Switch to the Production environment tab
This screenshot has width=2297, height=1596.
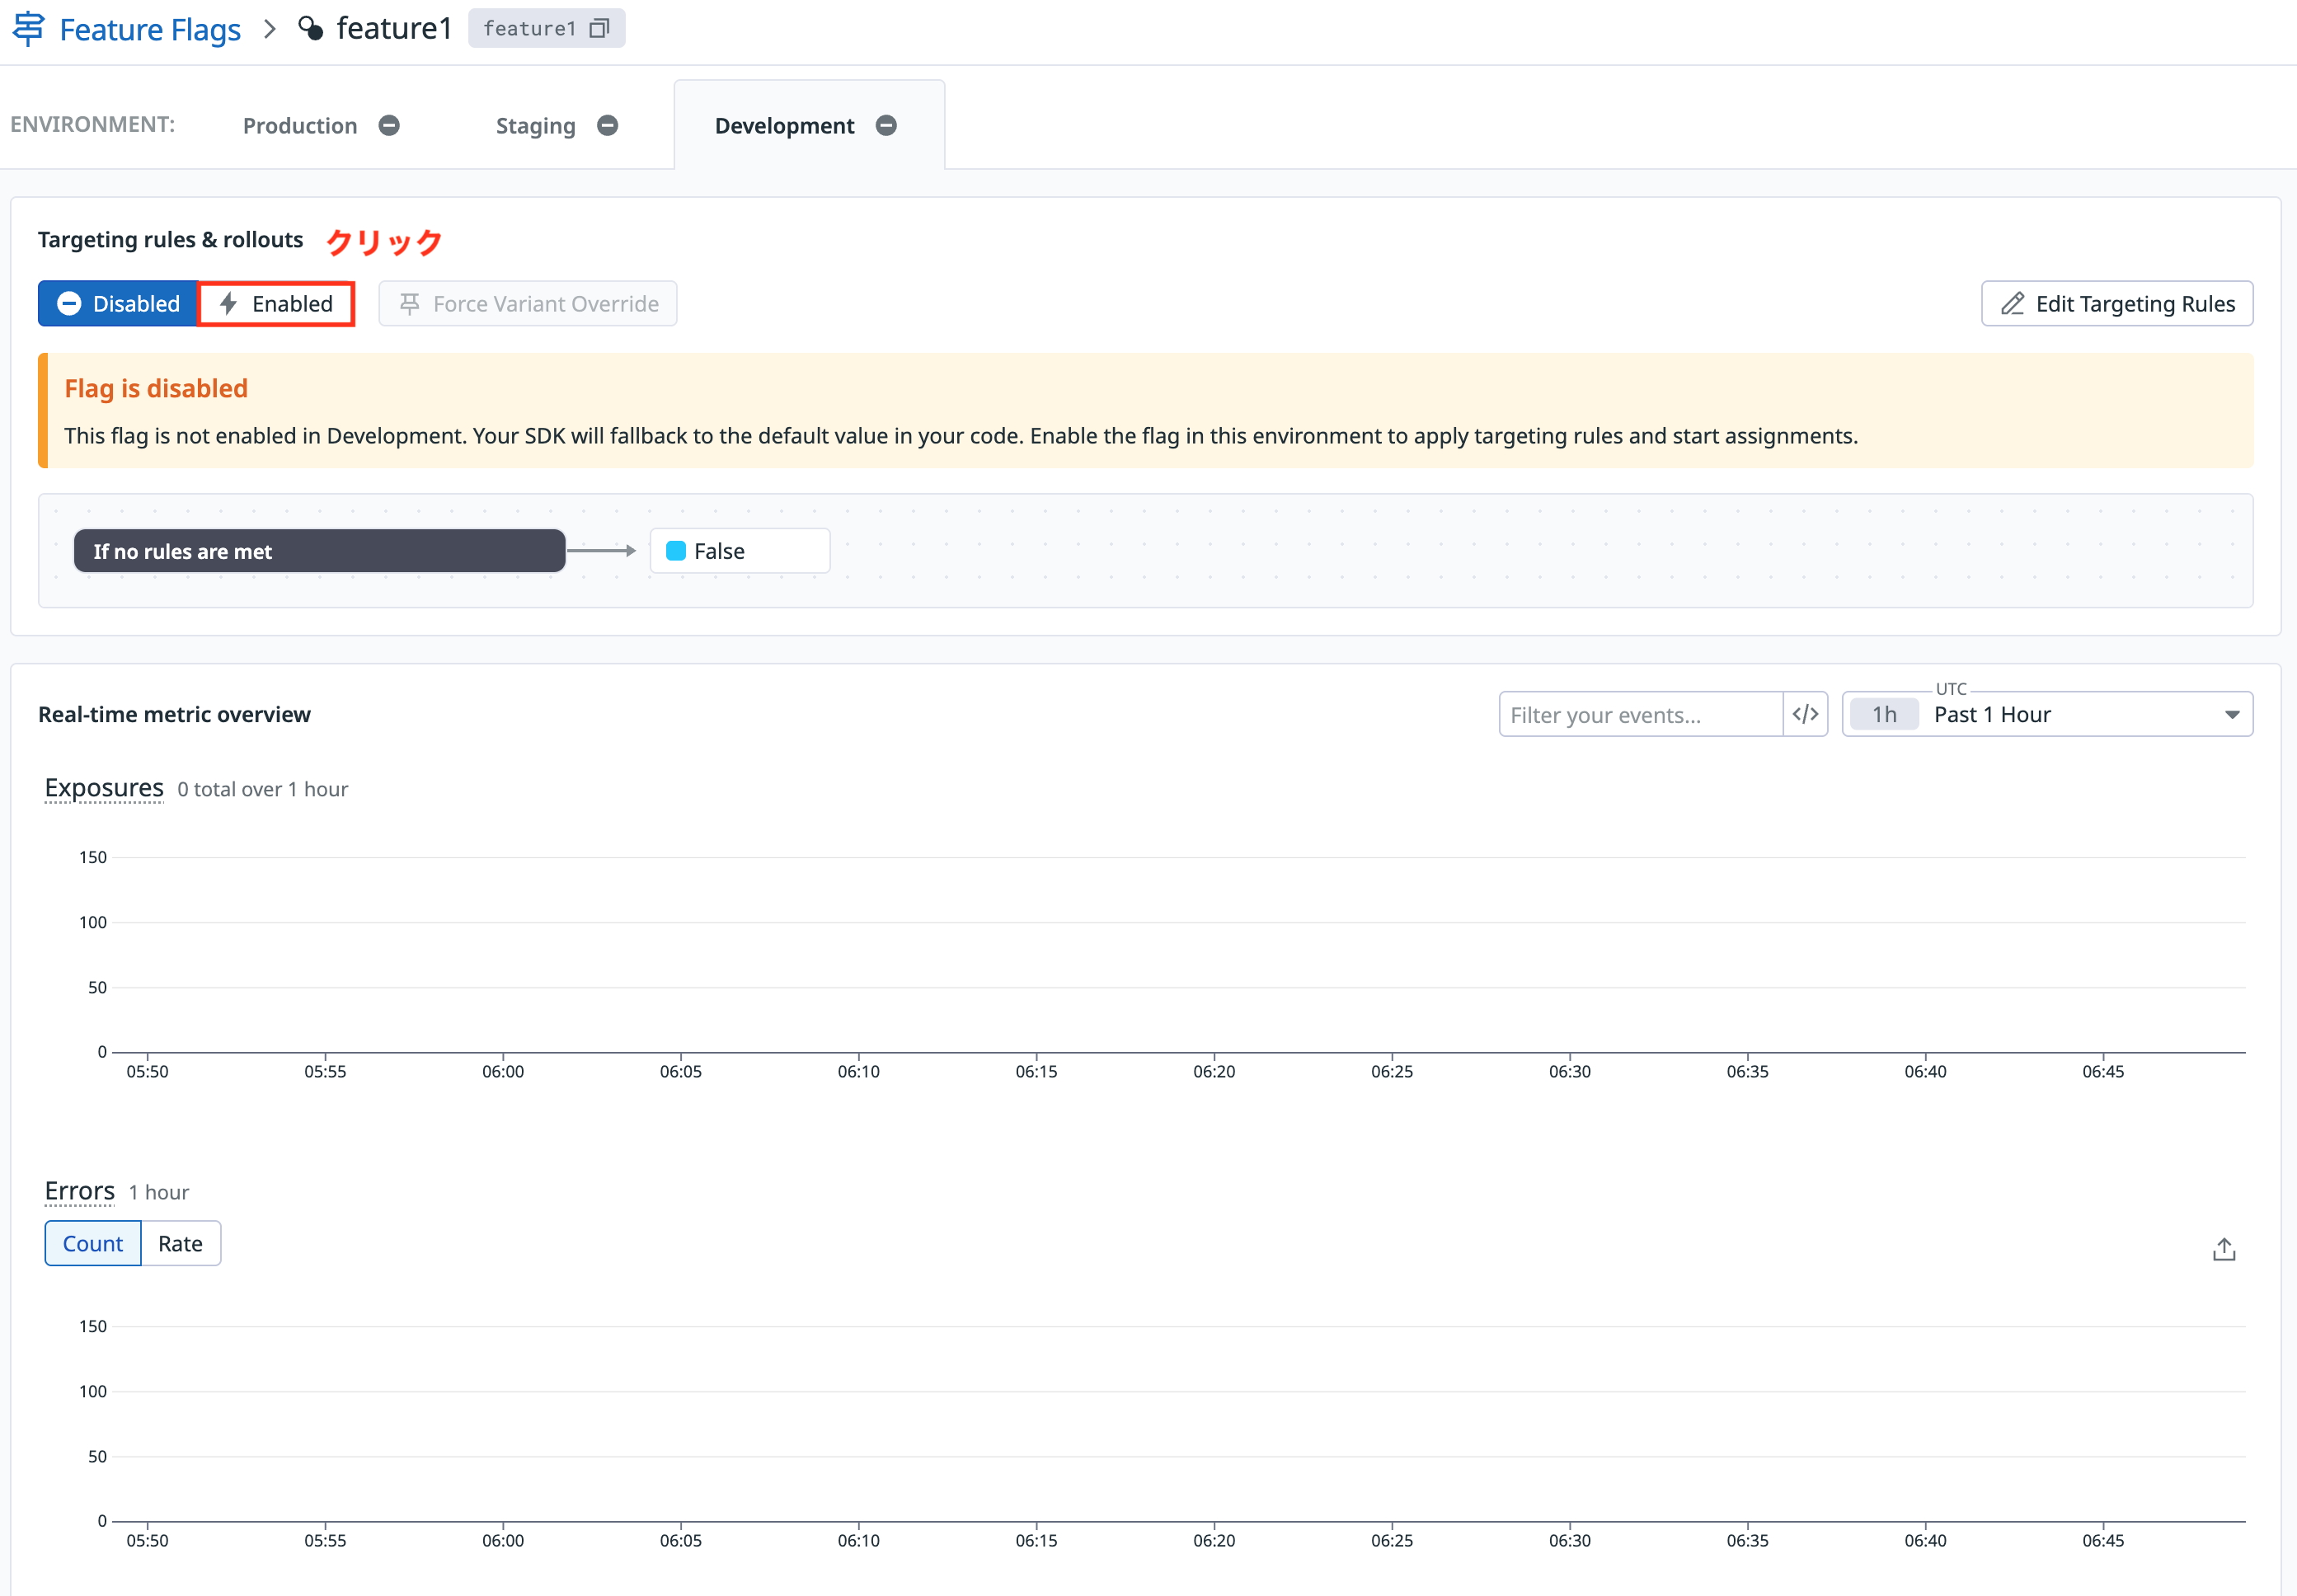tap(300, 126)
